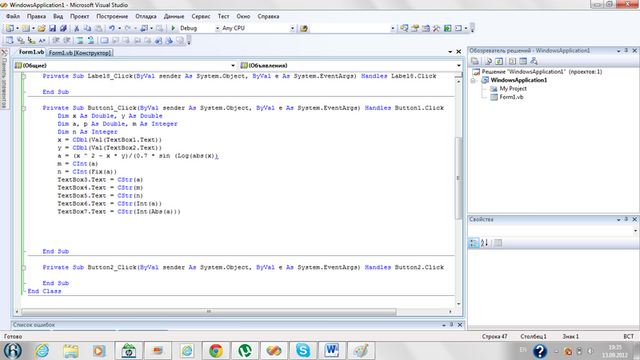Click View Code in the Solution Explorer toolbar
The height and width of the screenshot is (360, 640).
512,61
